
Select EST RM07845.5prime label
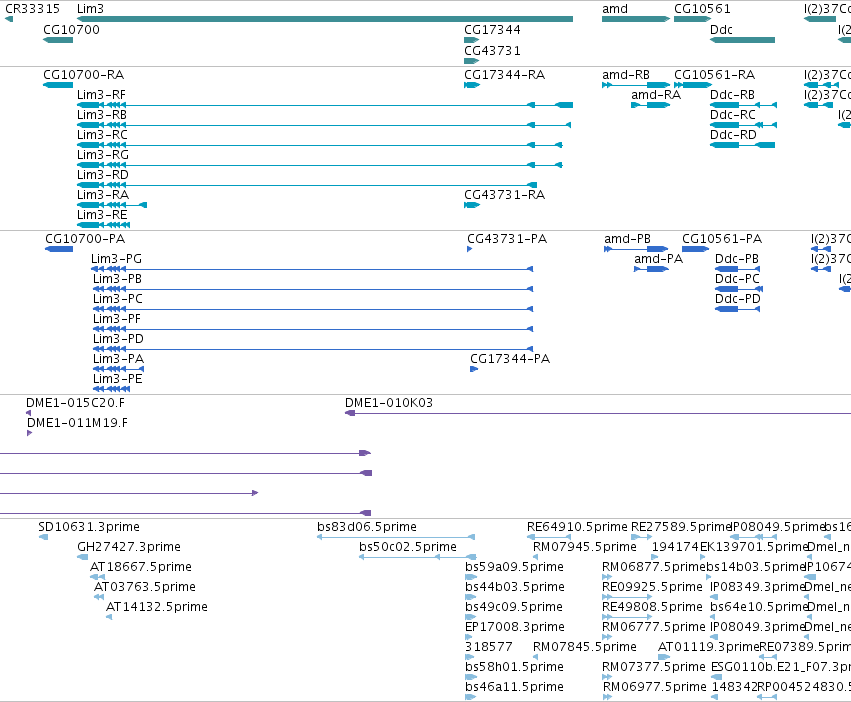pos(585,647)
